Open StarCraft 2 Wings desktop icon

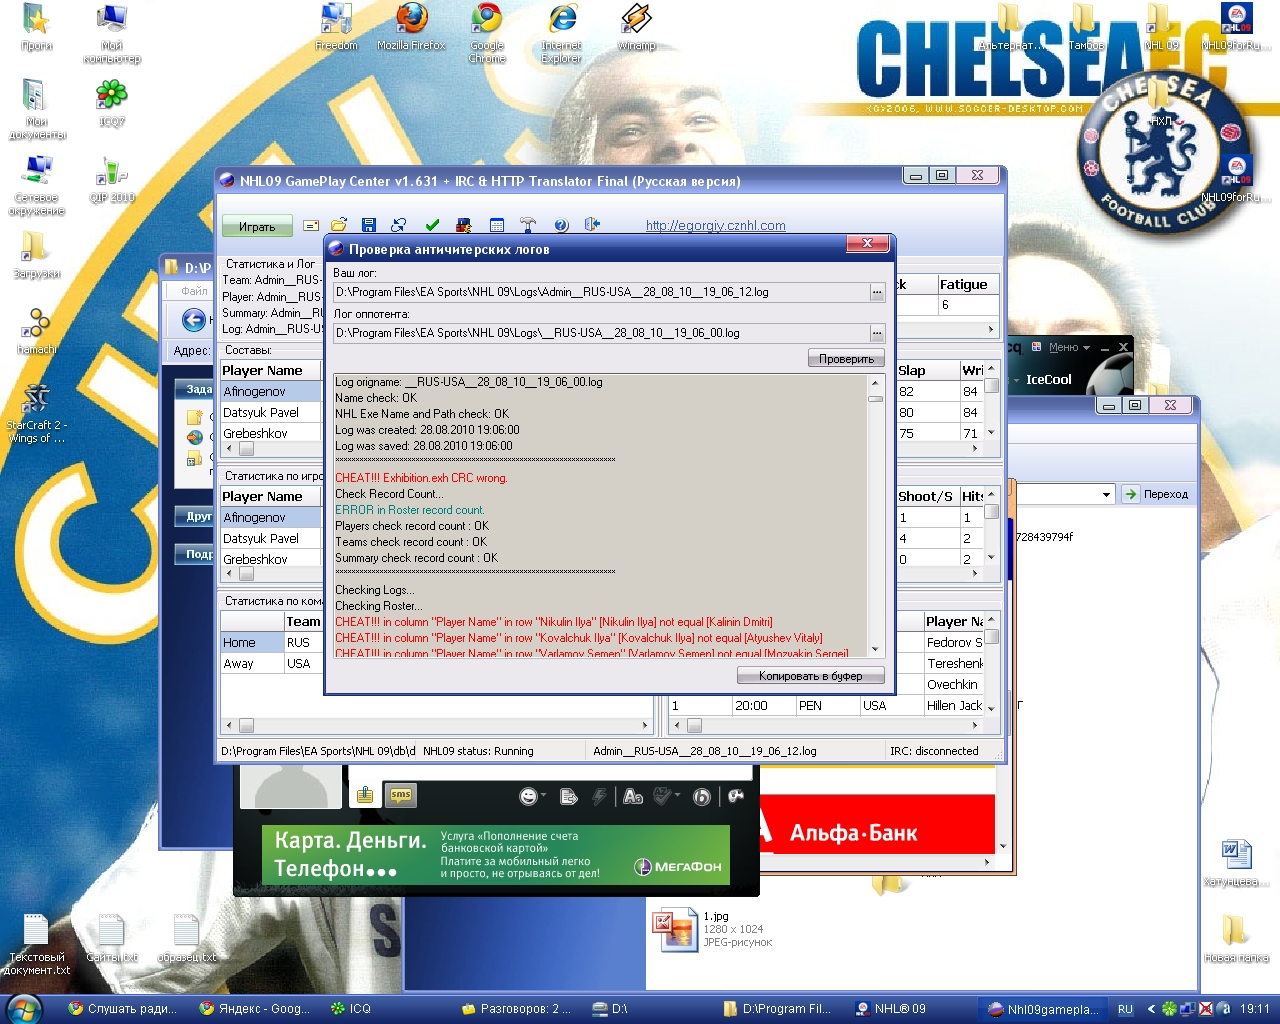pos(36,413)
